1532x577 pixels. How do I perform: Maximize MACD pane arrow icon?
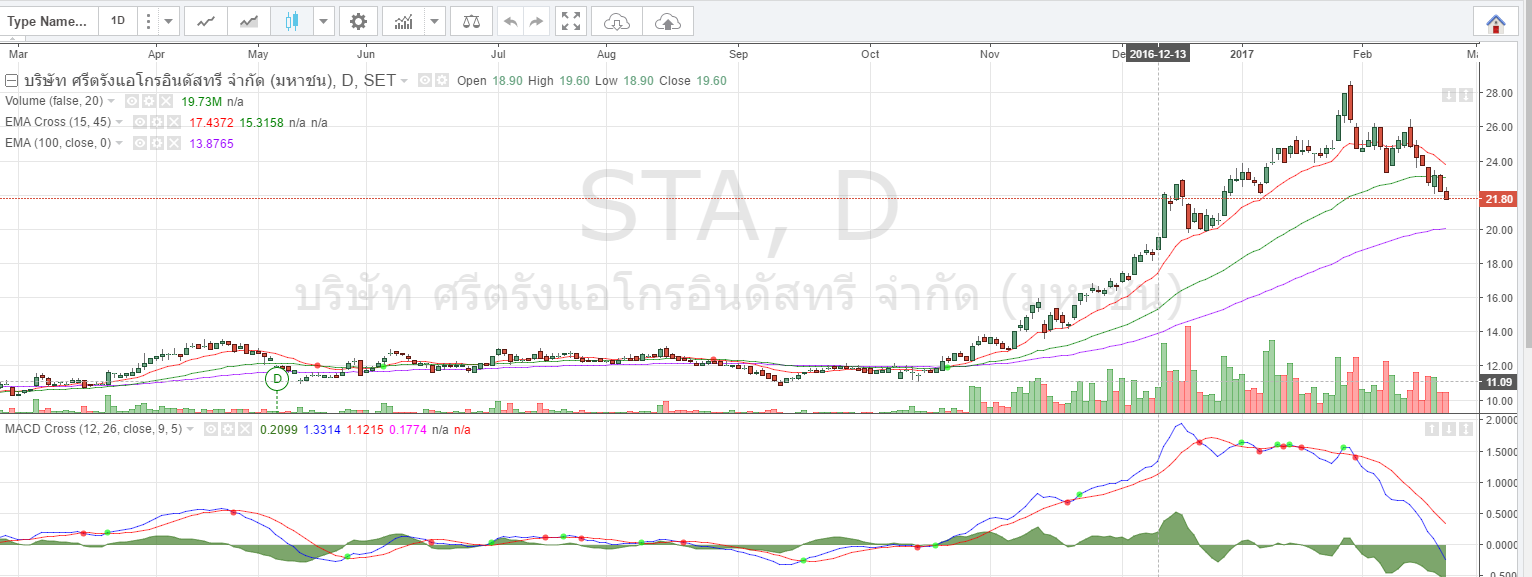tap(1465, 428)
